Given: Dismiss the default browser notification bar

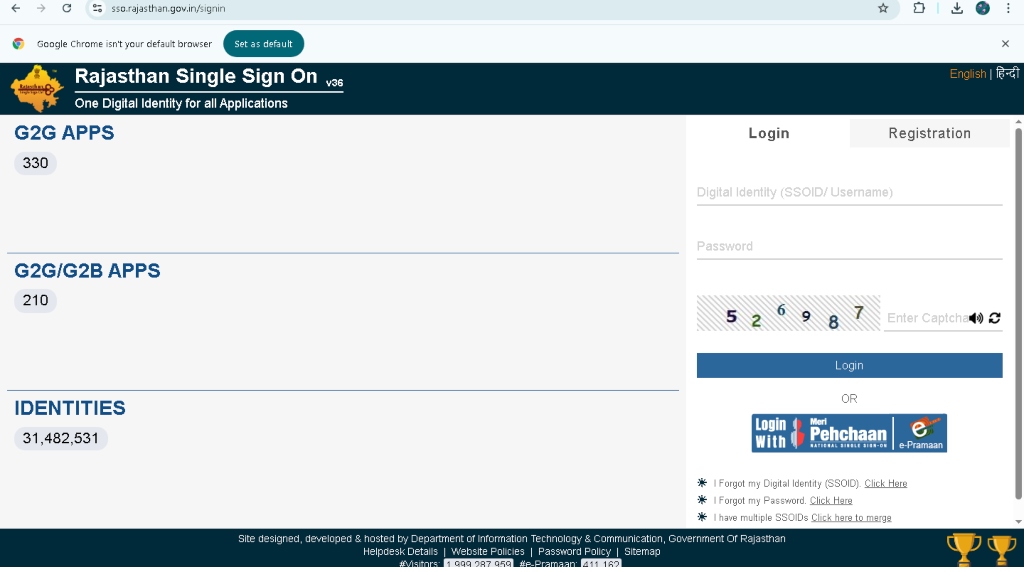Looking at the screenshot, I should 1005,44.
